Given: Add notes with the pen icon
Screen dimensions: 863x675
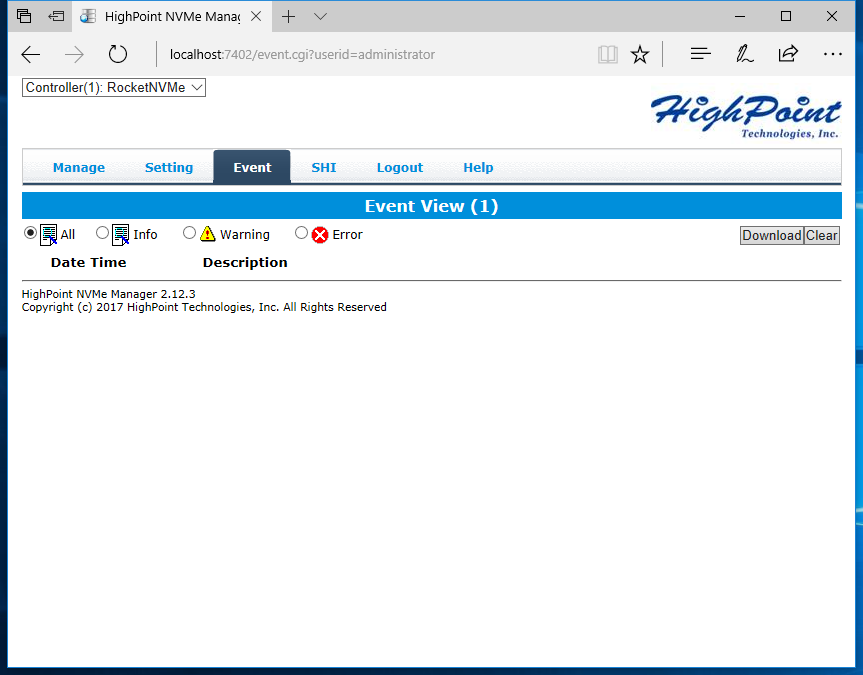Looking at the screenshot, I should pyautogui.click(x=745, y=54).
